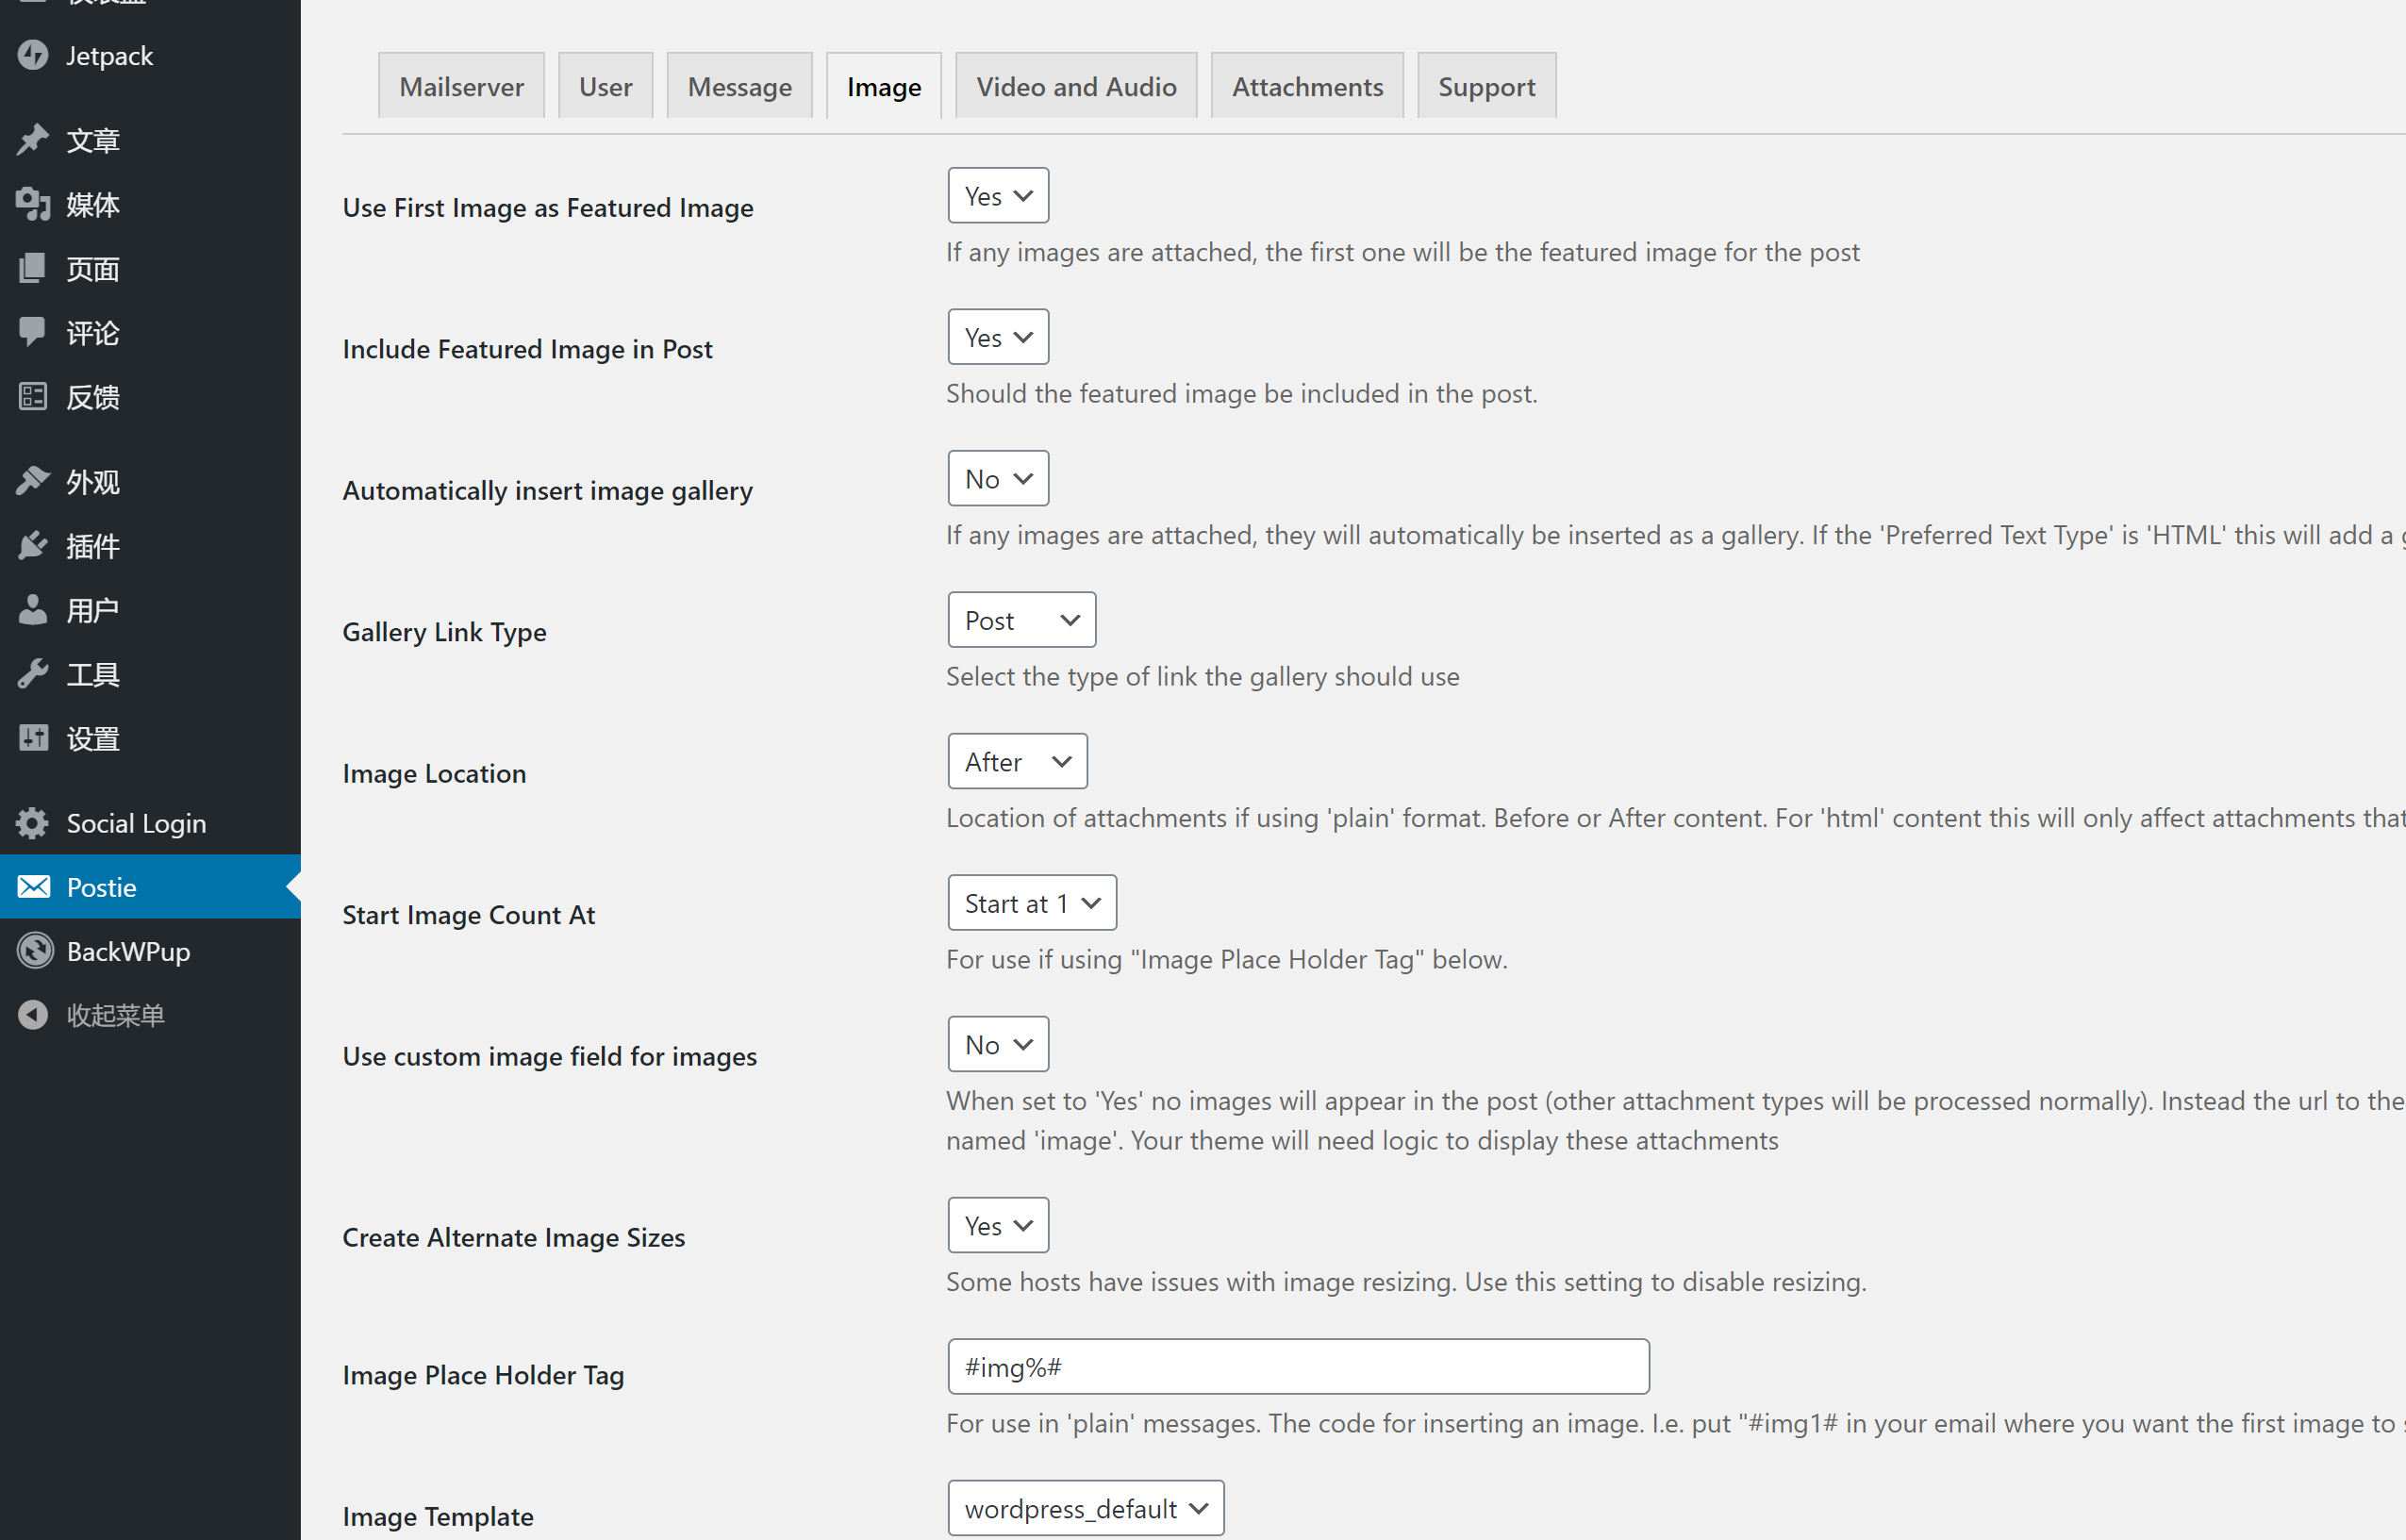Open the Attachments tab
This screenshot has width=2406, height=1540.
(x=1306, y=87)
